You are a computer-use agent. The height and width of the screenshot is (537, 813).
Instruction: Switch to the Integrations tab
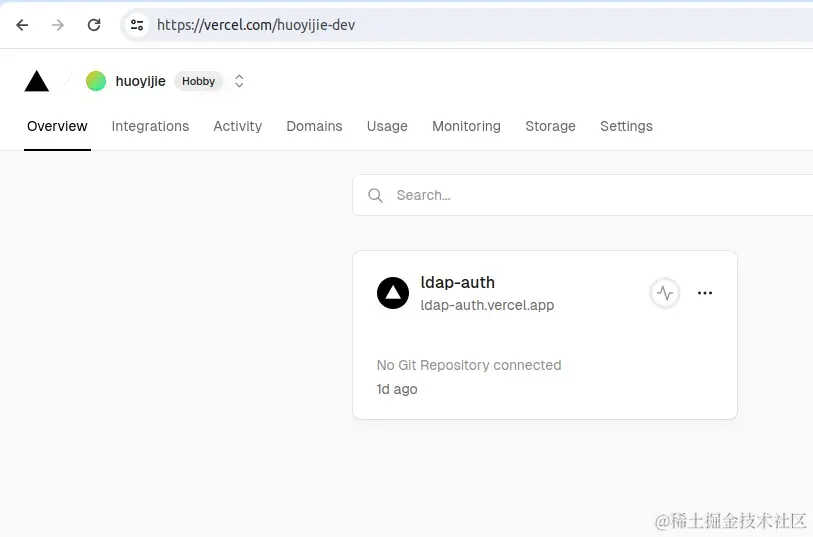(150, 126)
